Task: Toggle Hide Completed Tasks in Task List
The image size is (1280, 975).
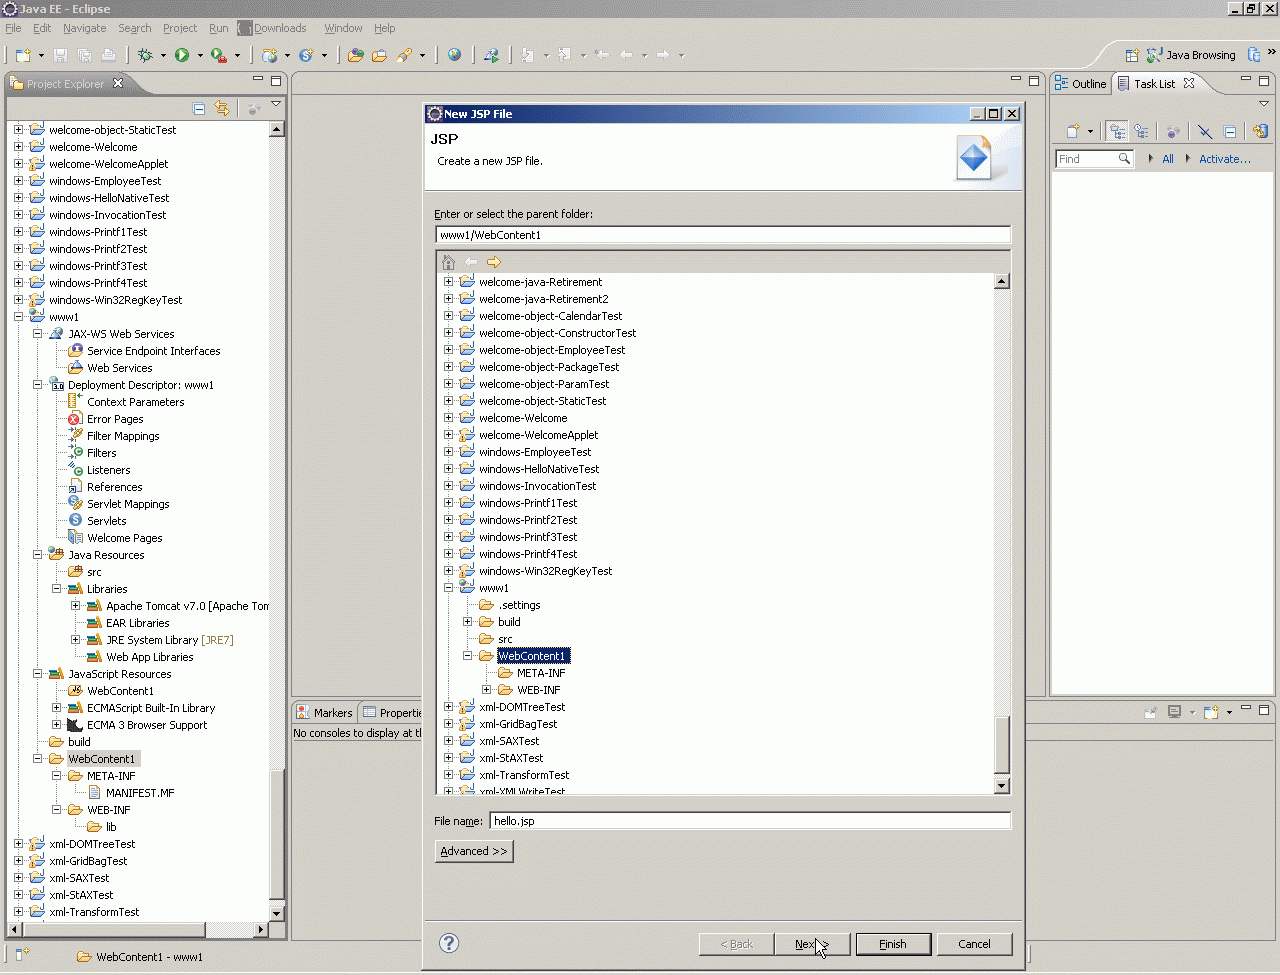Action: click(x=1205, y=131)
